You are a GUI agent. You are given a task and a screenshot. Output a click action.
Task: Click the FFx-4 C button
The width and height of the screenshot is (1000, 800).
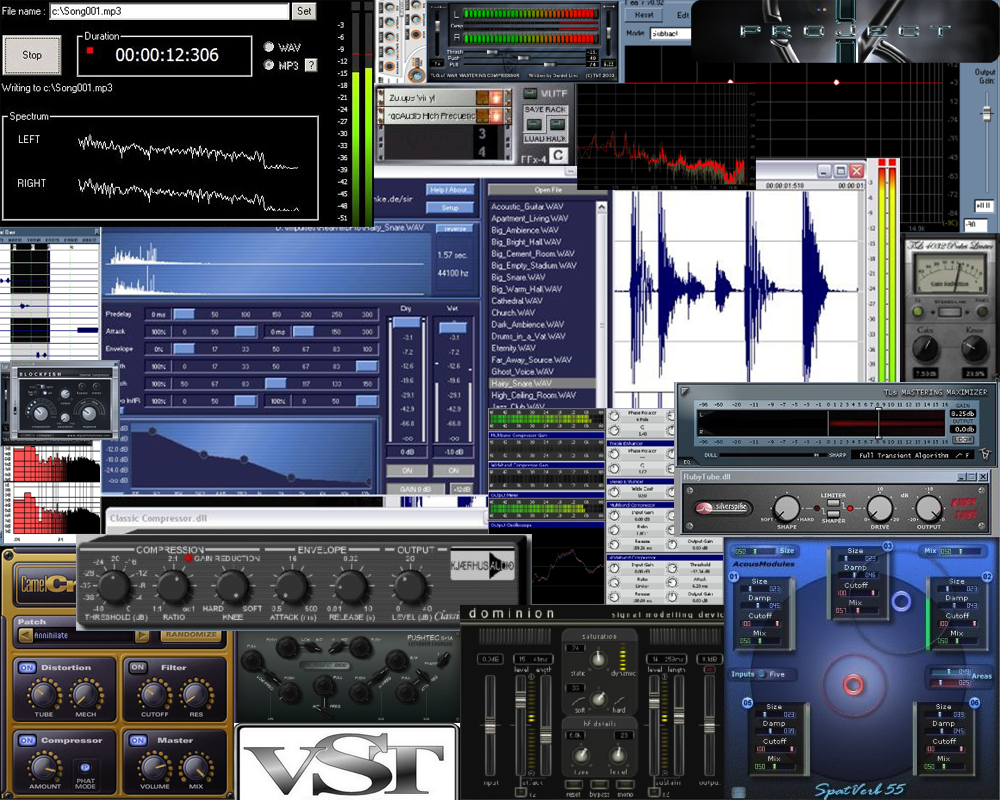pos(557,155)
